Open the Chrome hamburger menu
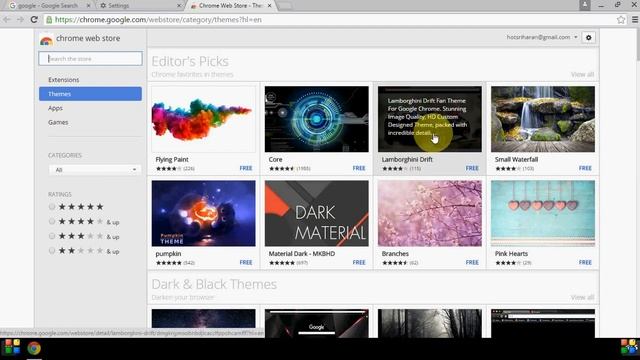 pos(635,20)
